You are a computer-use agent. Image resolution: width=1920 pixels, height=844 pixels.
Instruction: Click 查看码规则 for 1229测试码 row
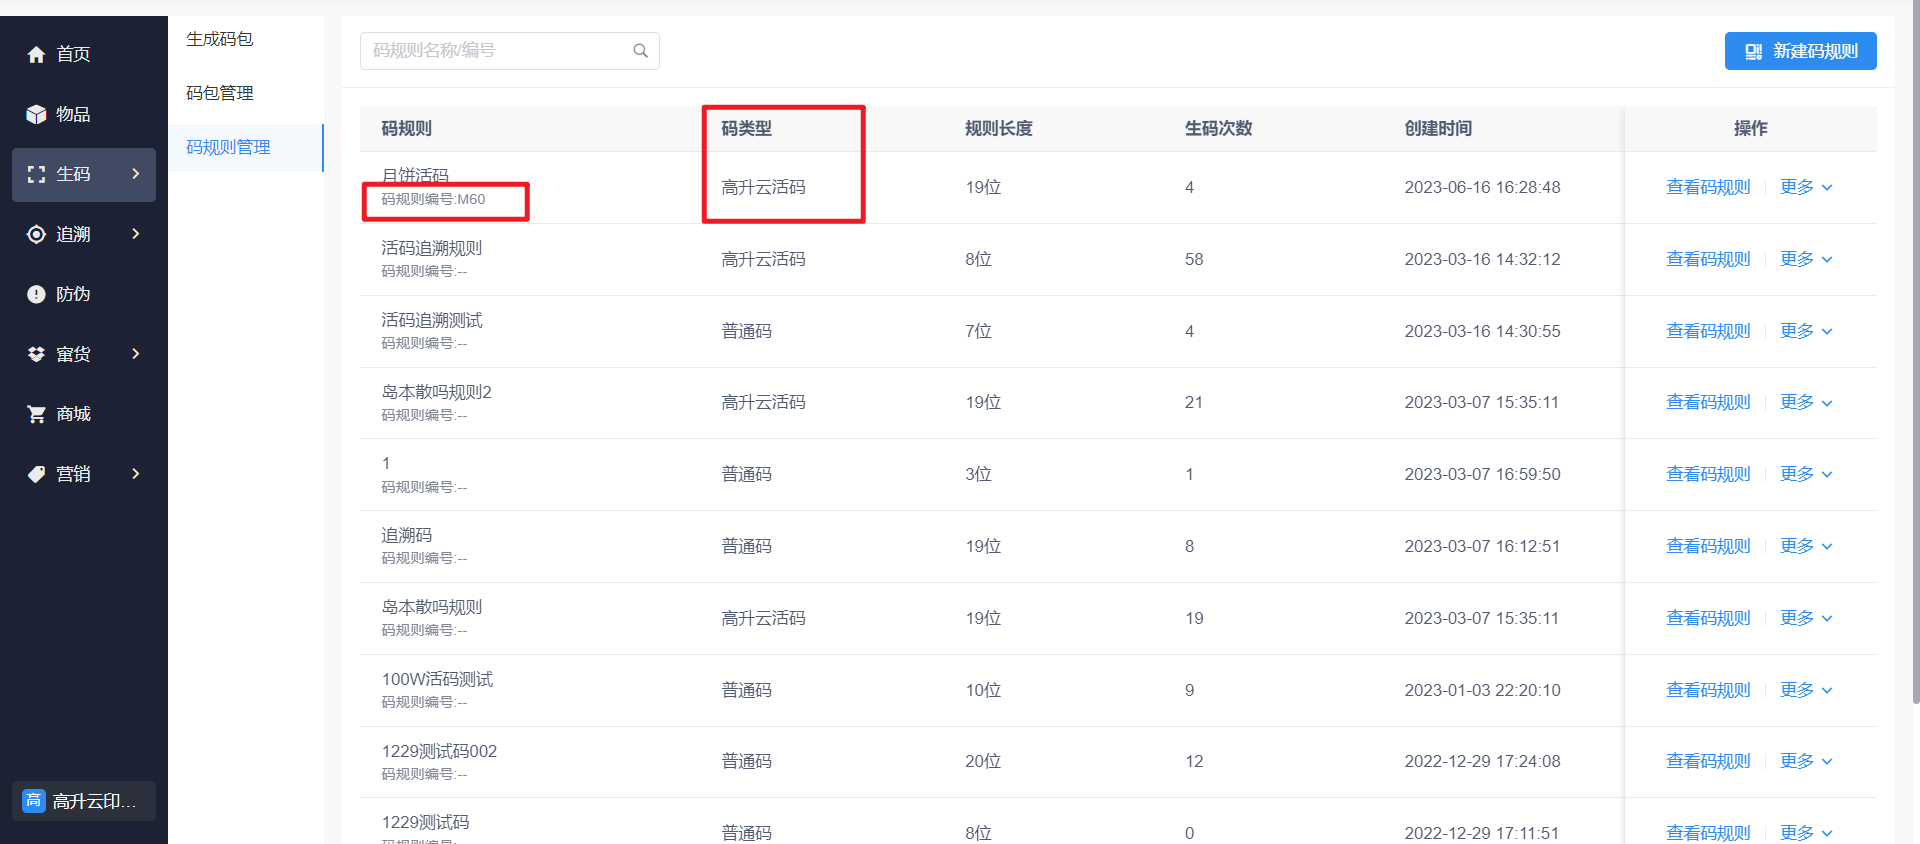pyautogui.click(x=1708, y=833)
